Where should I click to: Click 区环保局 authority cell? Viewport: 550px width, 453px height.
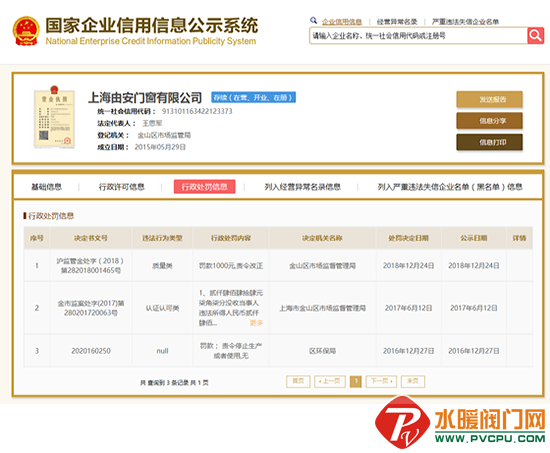pyautogui.click(x=322, y=351)
